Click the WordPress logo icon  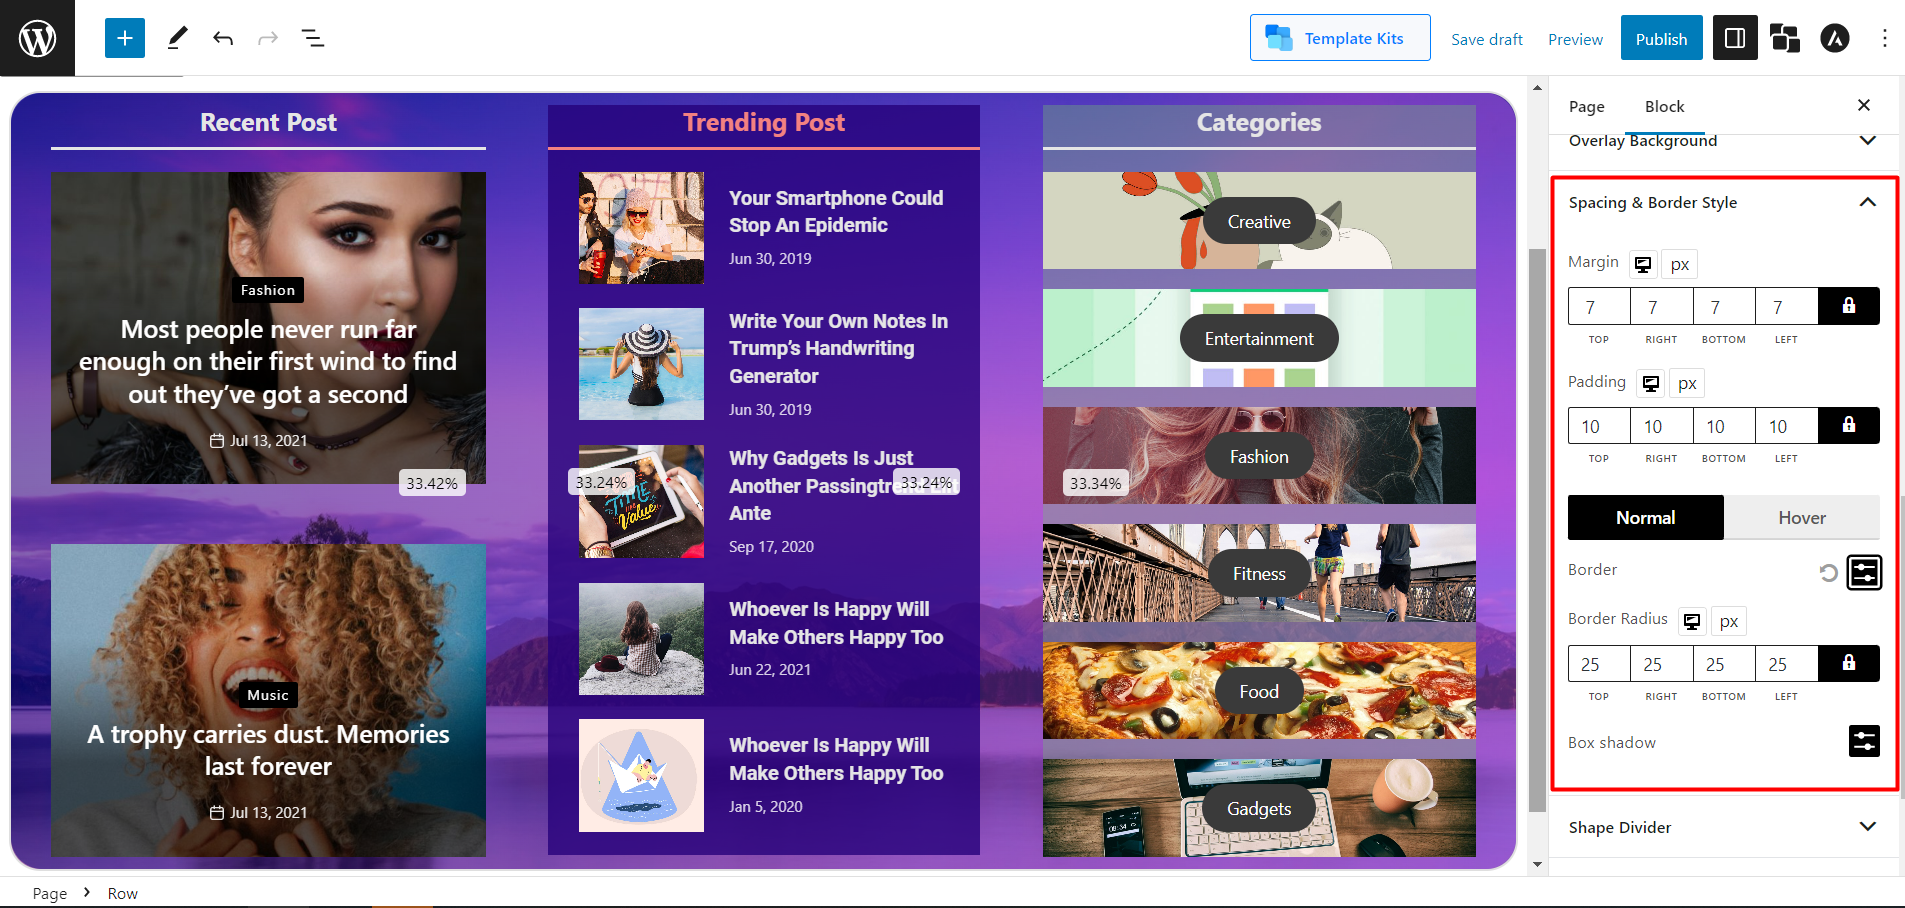click(37, 38)
